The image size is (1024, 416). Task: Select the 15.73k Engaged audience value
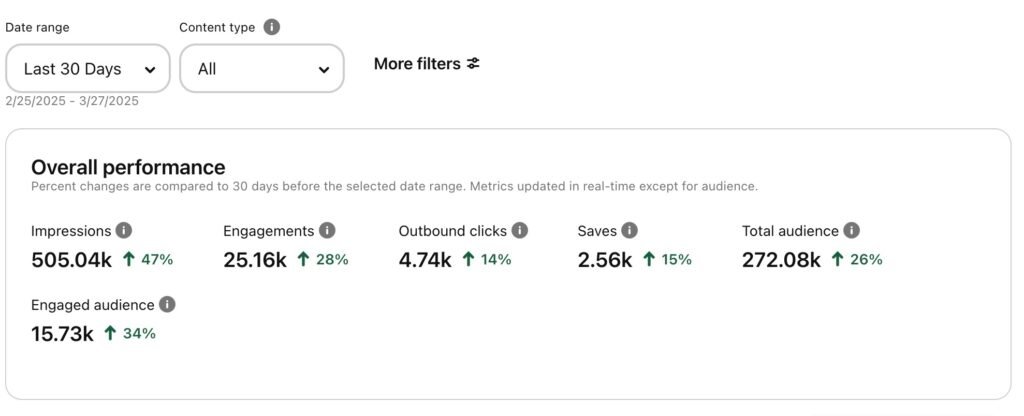pyautogui.click(x=62, y=334)
